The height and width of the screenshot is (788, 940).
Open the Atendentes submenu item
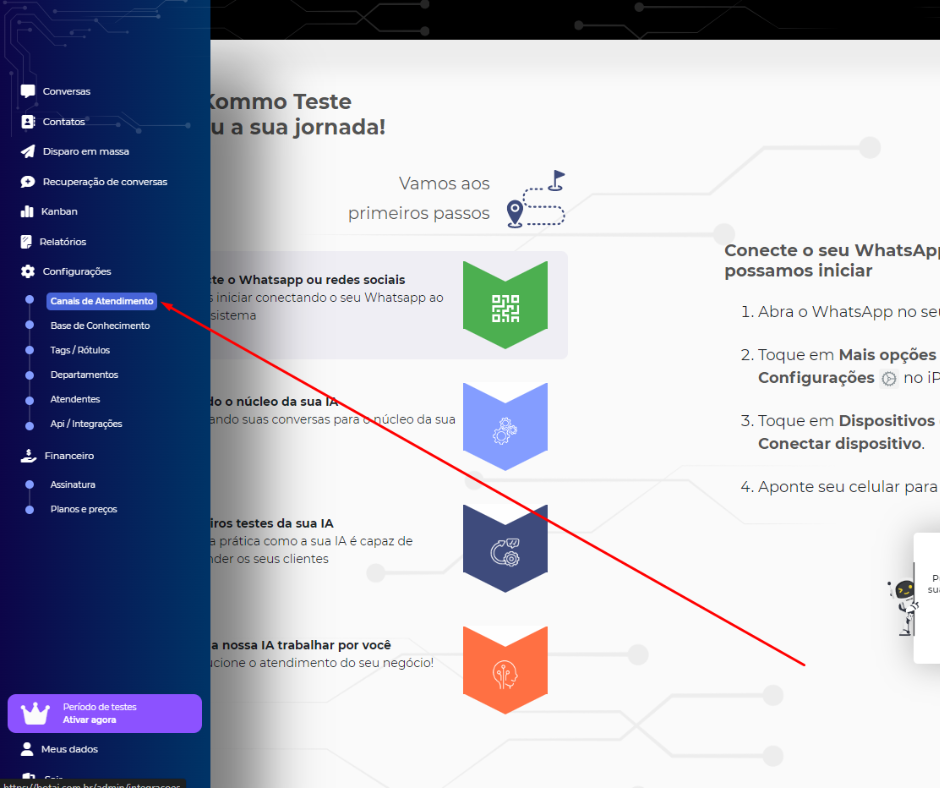click(75, 399)
